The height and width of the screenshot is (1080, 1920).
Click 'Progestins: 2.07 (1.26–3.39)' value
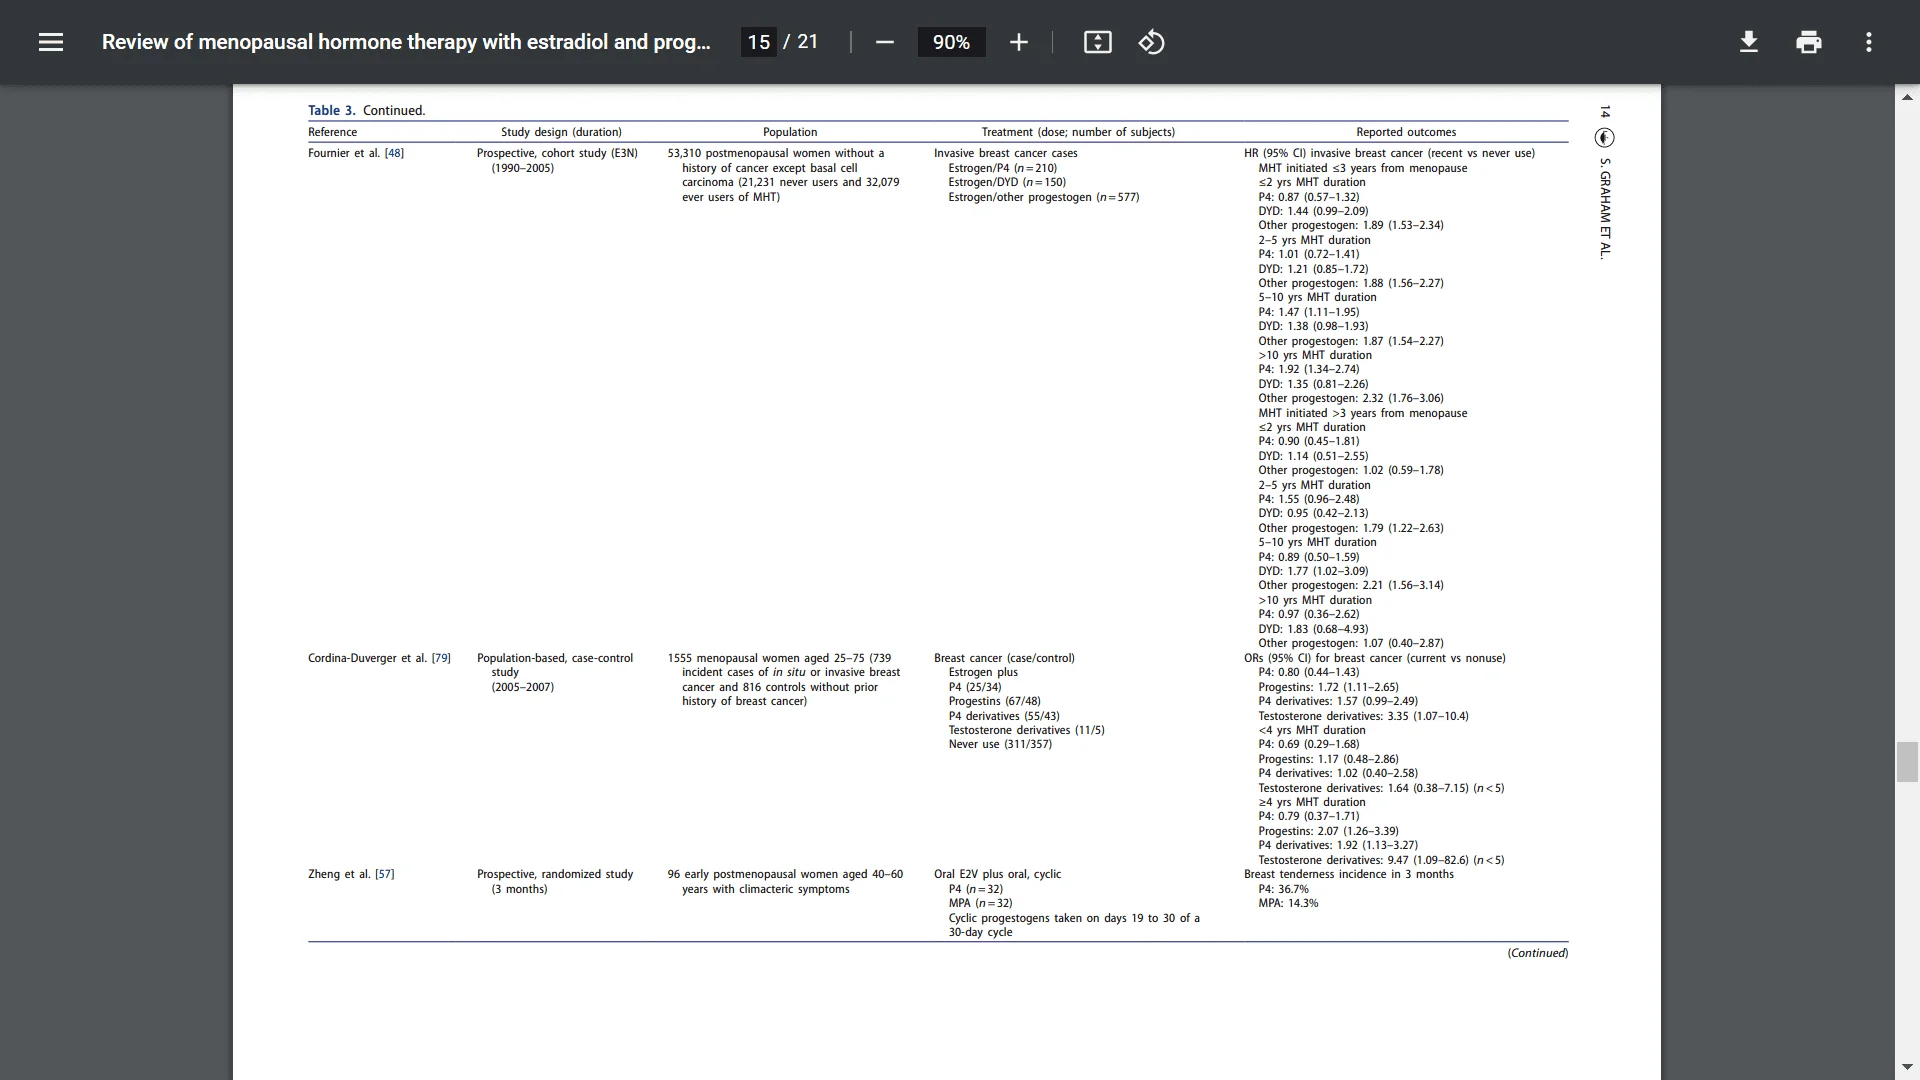[x=1328, y=831]
